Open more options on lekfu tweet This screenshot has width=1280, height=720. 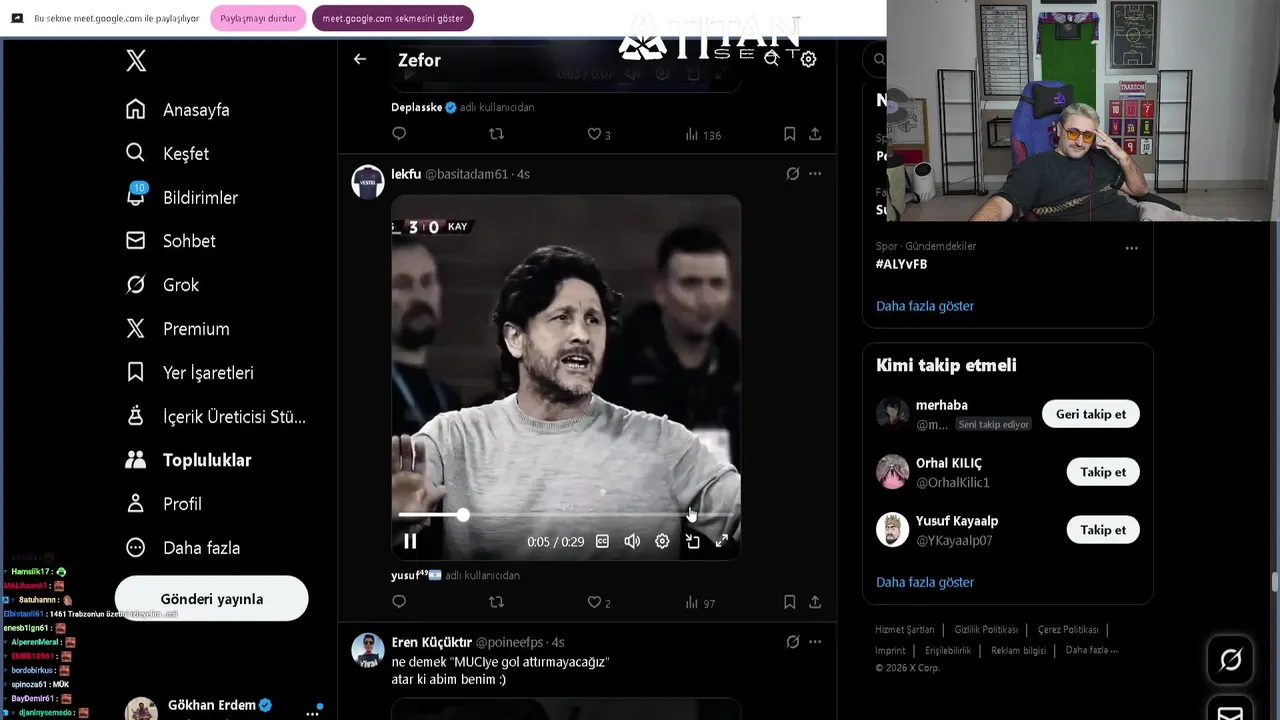815,174
